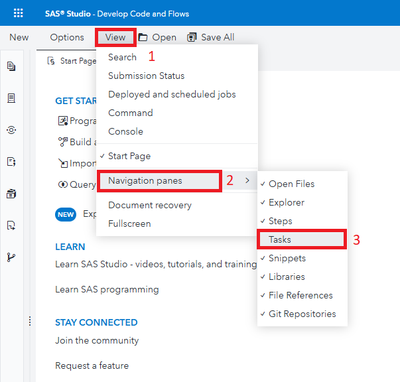The width and height of the screenshot is (400, 382).
Task: Click the Save All disk icon
Action: 192,37
